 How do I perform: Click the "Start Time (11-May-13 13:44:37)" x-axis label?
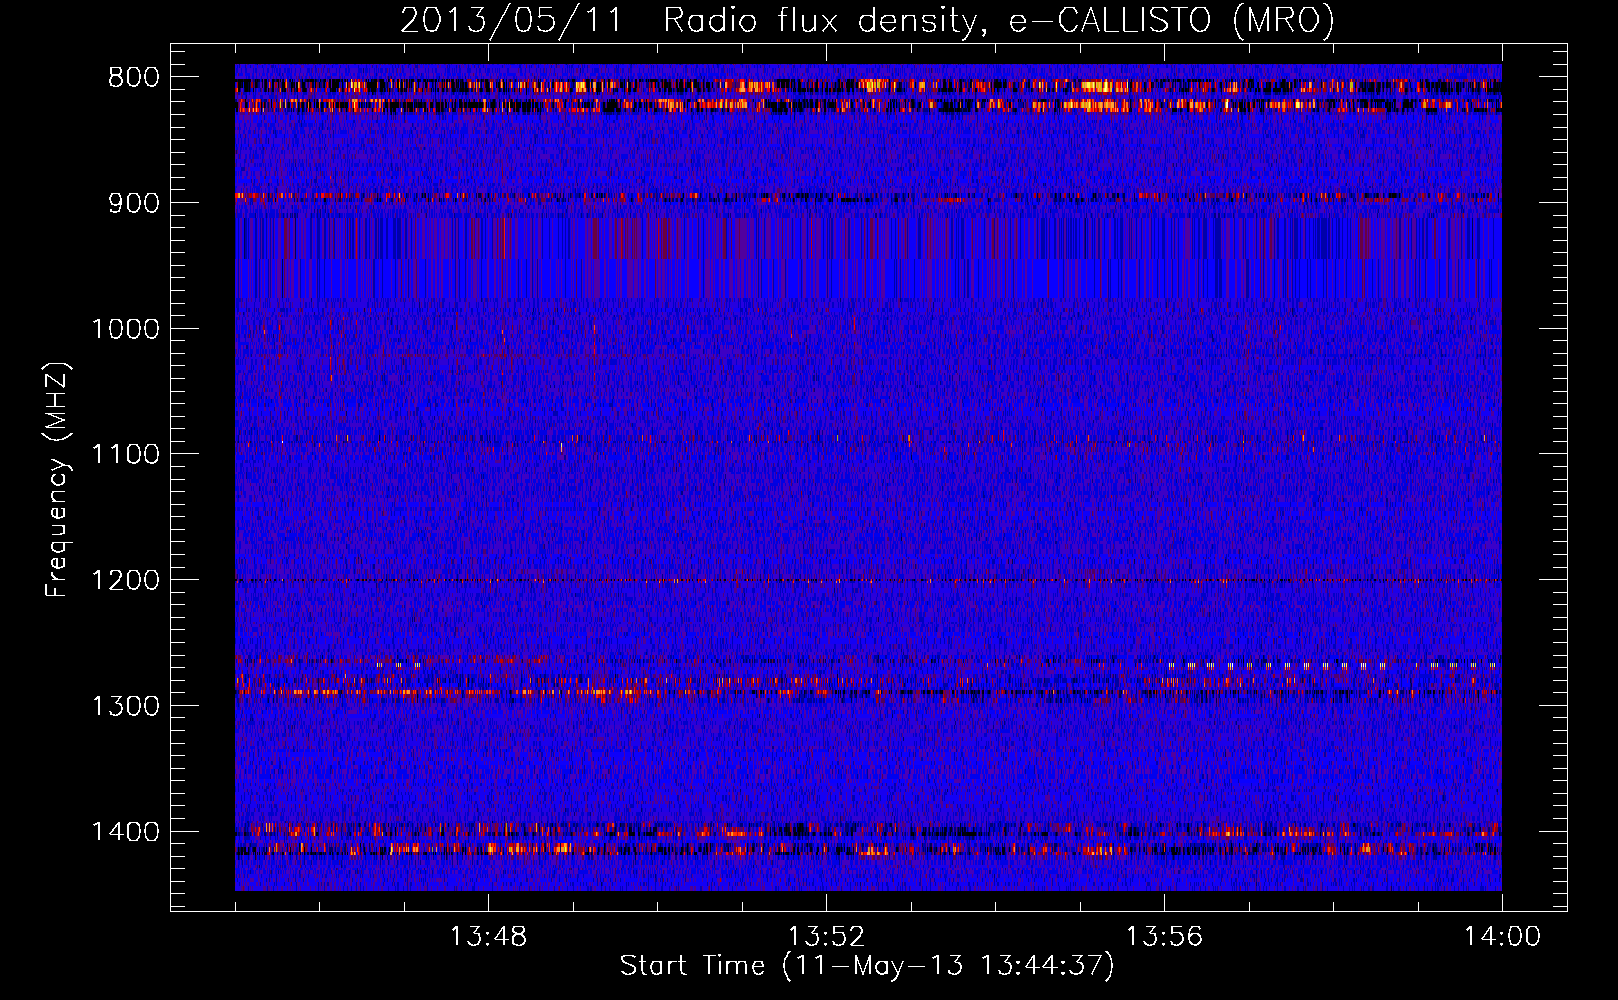tap(867, 966)
